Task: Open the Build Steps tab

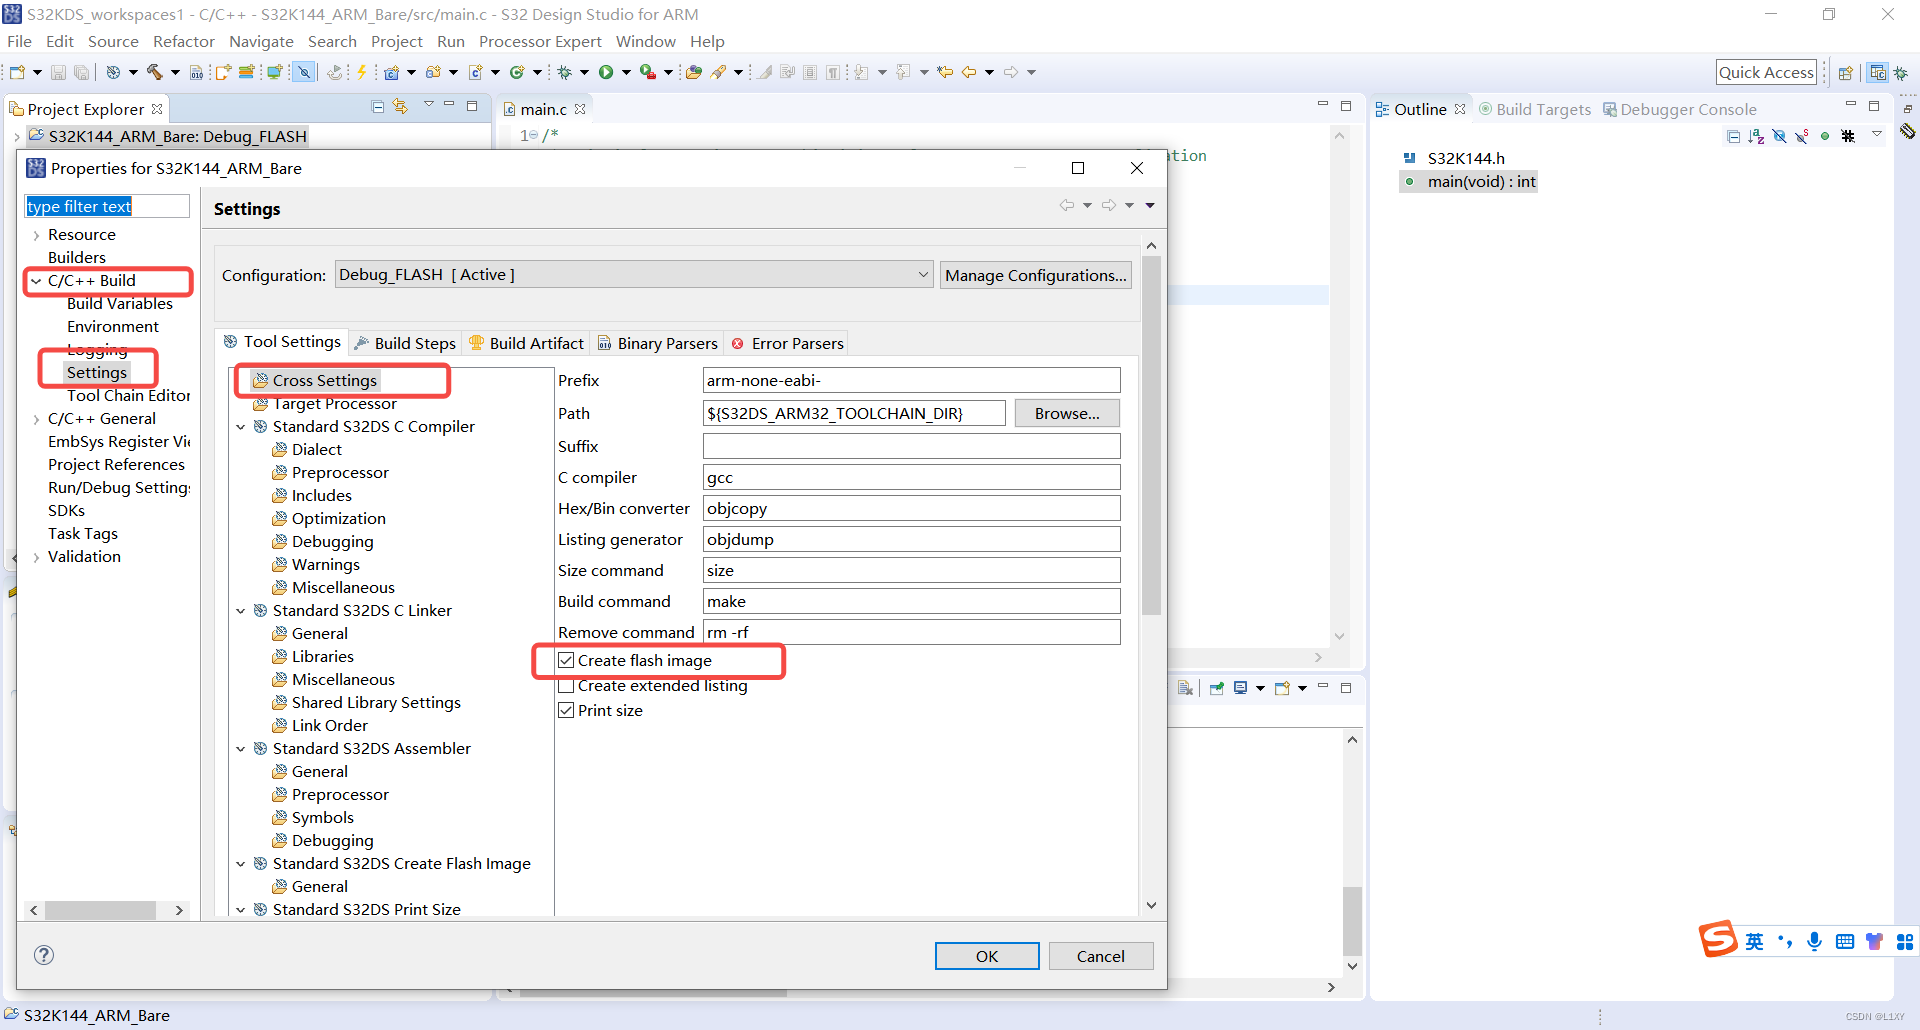Action: [x=406, y=343]
